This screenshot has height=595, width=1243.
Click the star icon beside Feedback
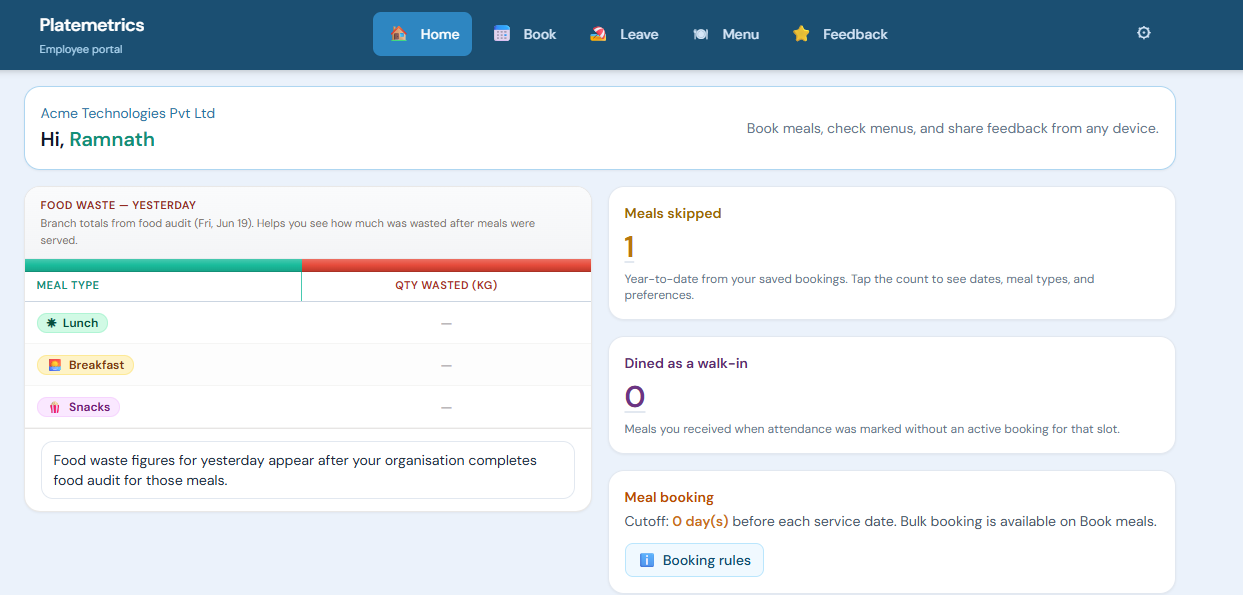click(801, 34)
